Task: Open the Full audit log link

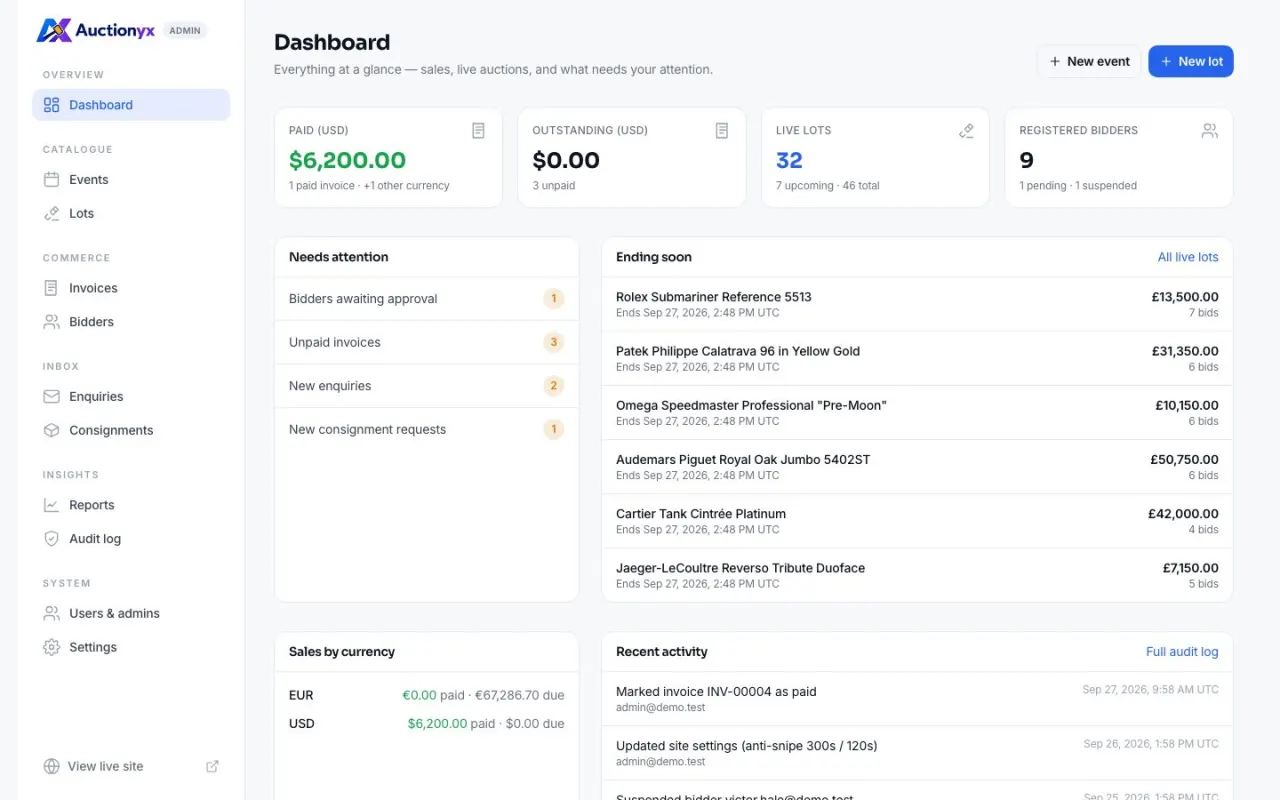Action: click(1182, 652)
